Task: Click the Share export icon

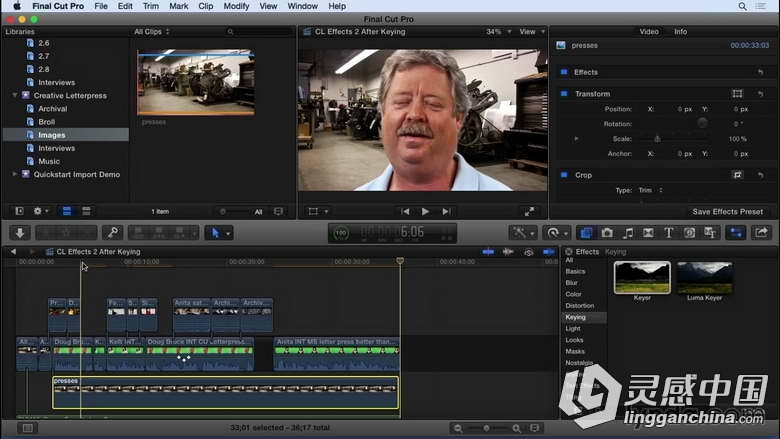Action: [761, 233]
